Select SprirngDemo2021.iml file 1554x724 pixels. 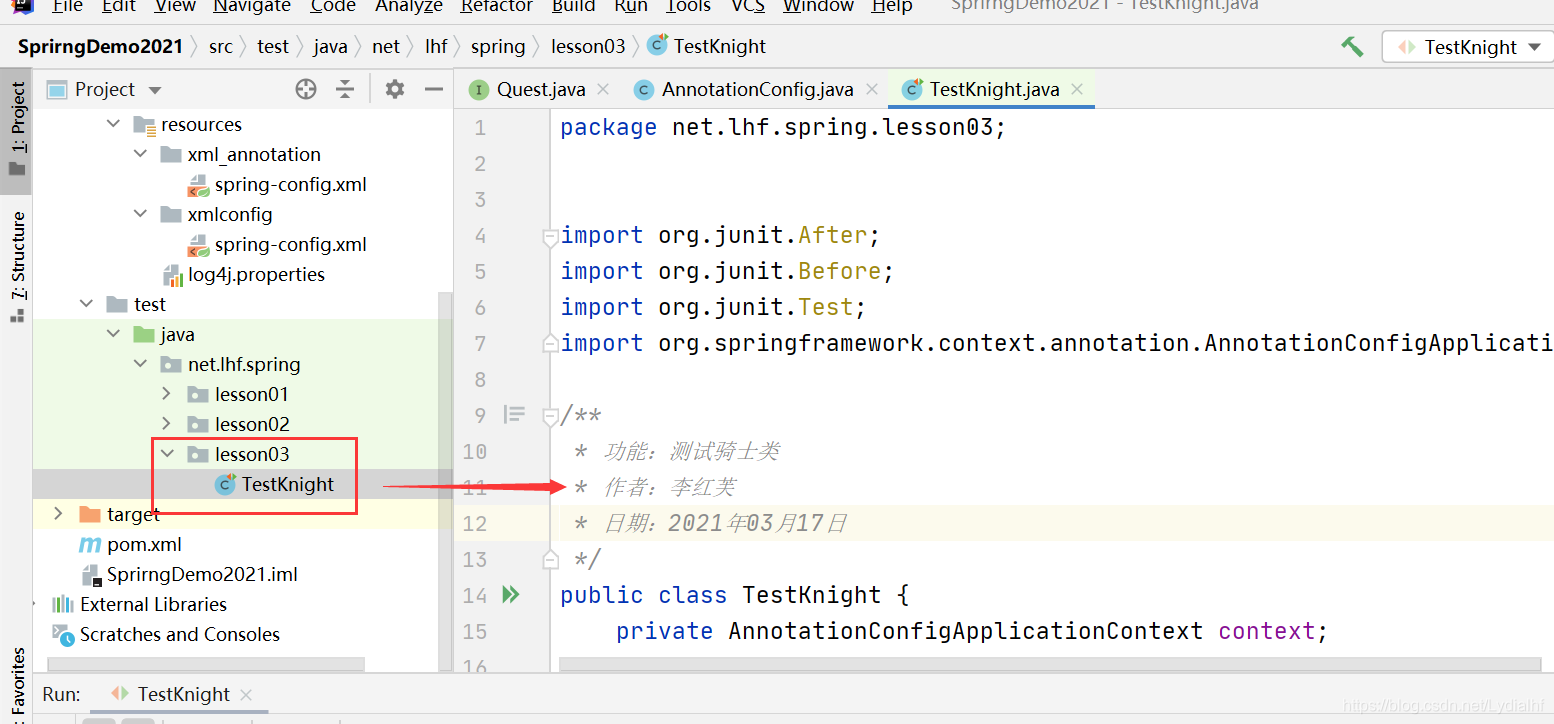tap(202, 575)
